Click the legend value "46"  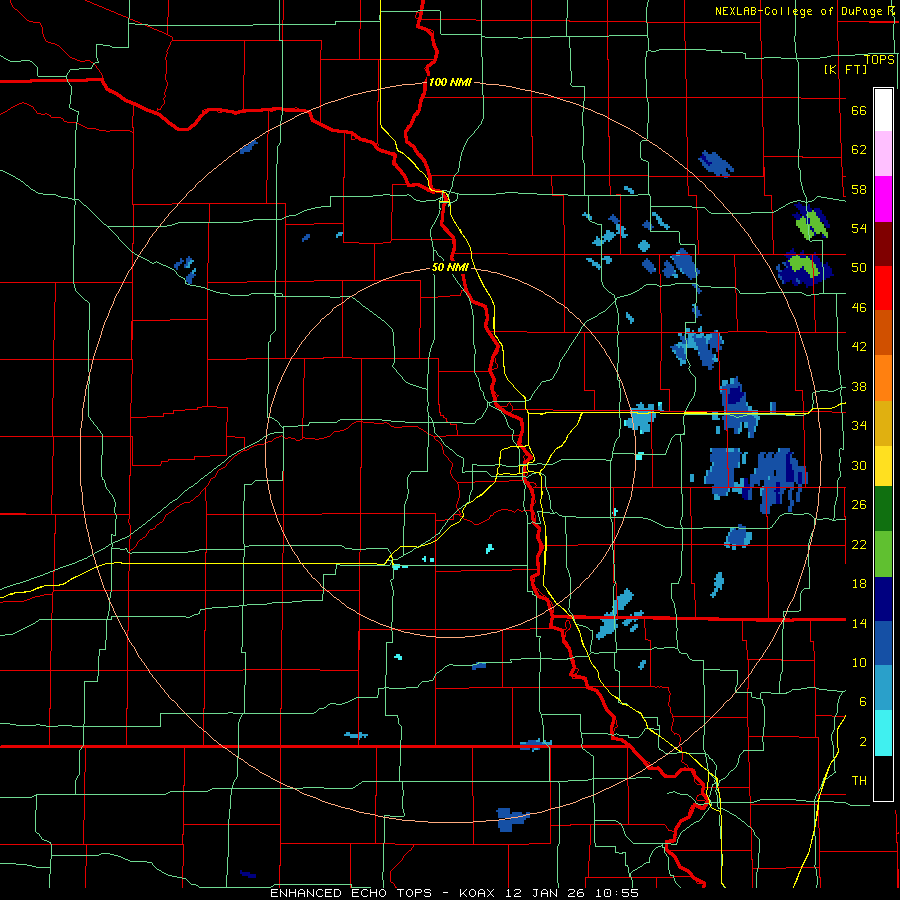(859, 308)
